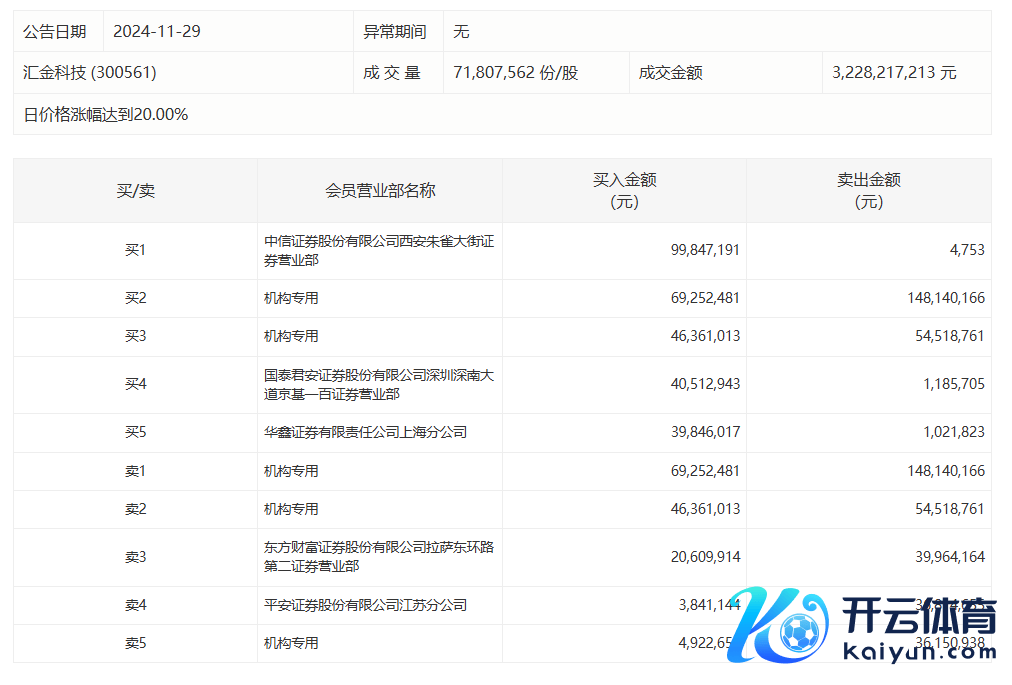
Task: Click the 日价格涨幅达到20.00% reason text
Action: tap(106, 114)
